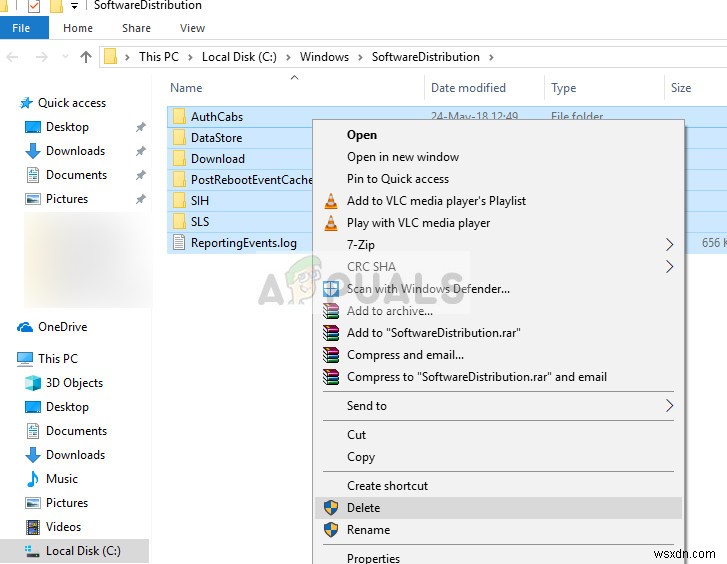Choose Copy from the context menu
The height and width of the screenshot is (564, 727).
[x=498, y=457]
